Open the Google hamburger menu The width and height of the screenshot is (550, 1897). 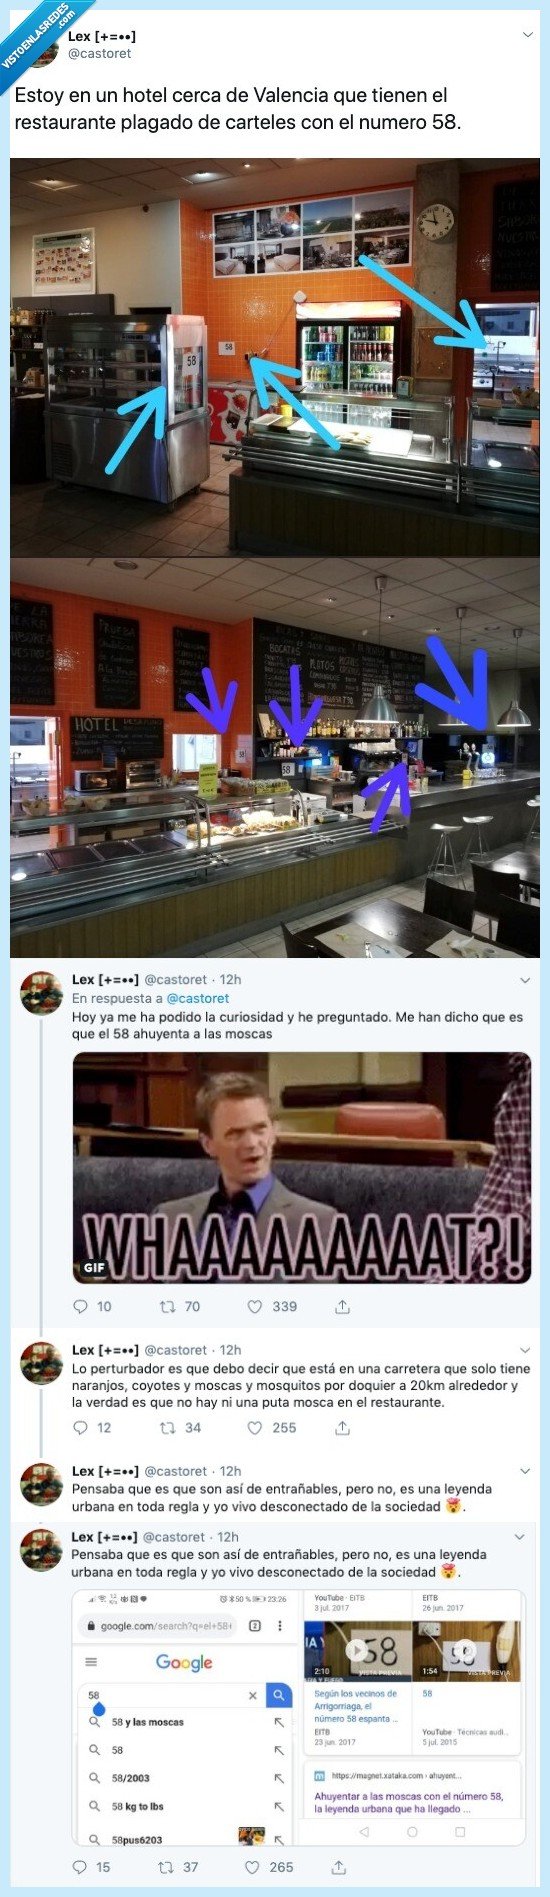click(91, 1662)
